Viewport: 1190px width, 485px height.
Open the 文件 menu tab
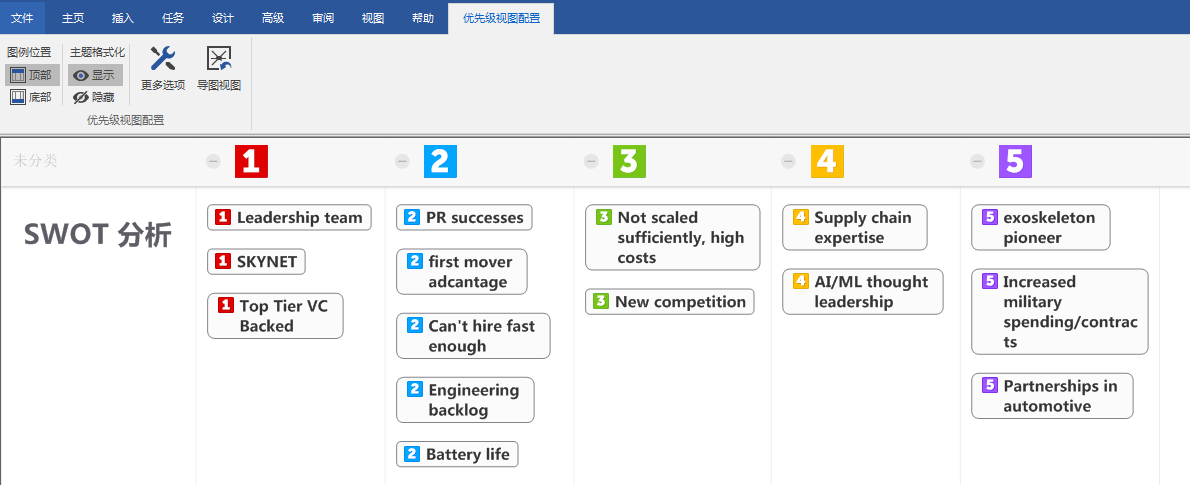[x=22, y=18]
